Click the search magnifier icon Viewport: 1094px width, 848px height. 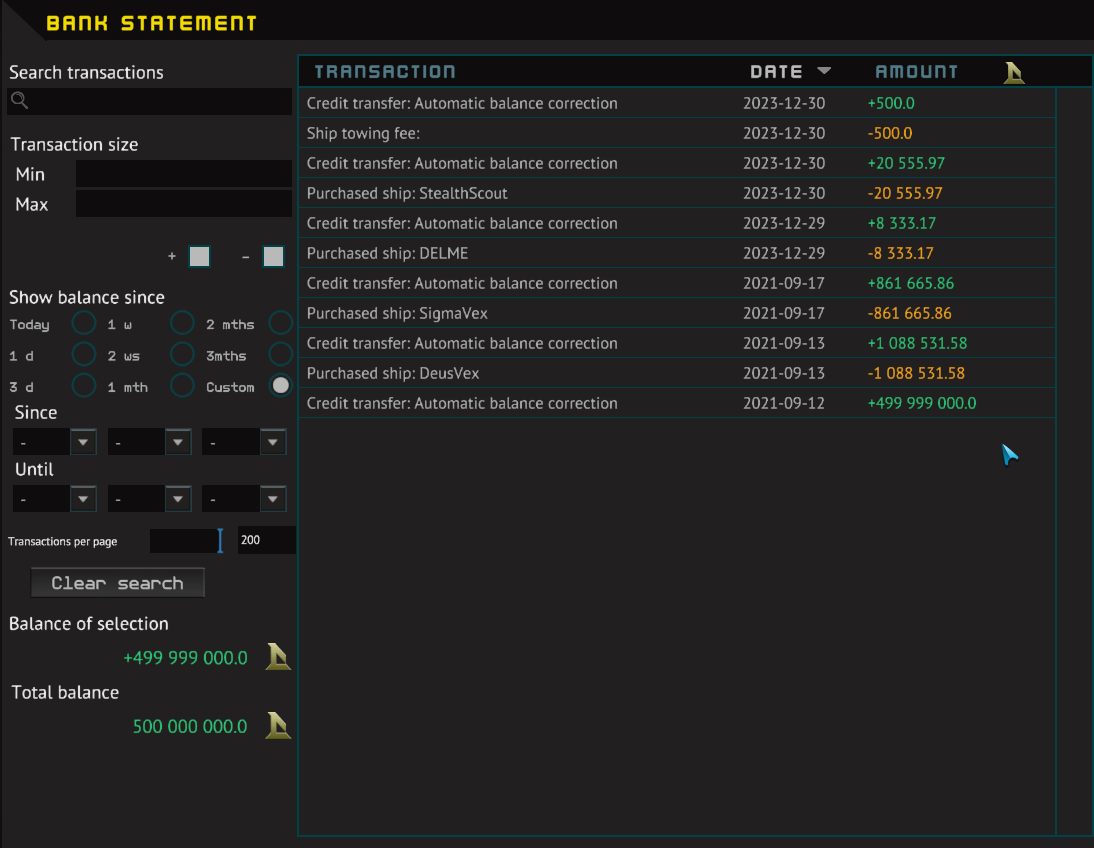pyautogui.click(x=19, y=101)
